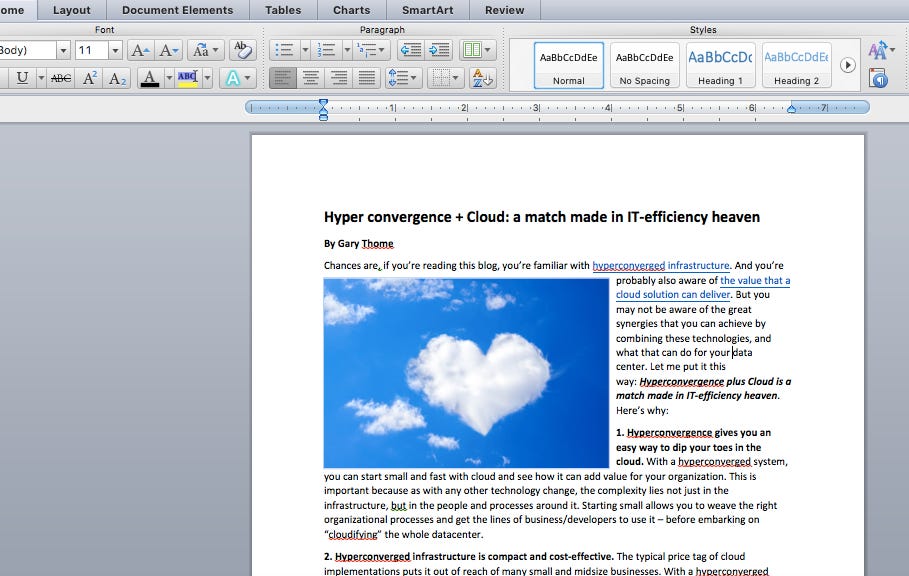
Task: Select the Increase Font Size icon
Action: coord(140,49)
